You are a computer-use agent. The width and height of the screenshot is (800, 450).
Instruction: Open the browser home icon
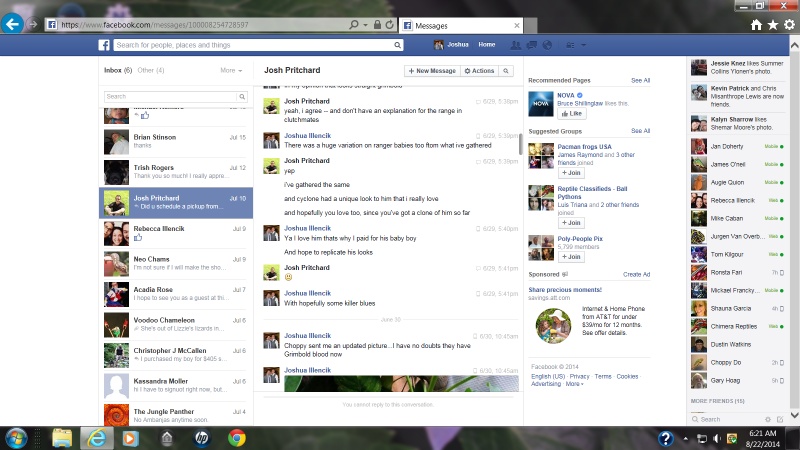click(756, 24)
